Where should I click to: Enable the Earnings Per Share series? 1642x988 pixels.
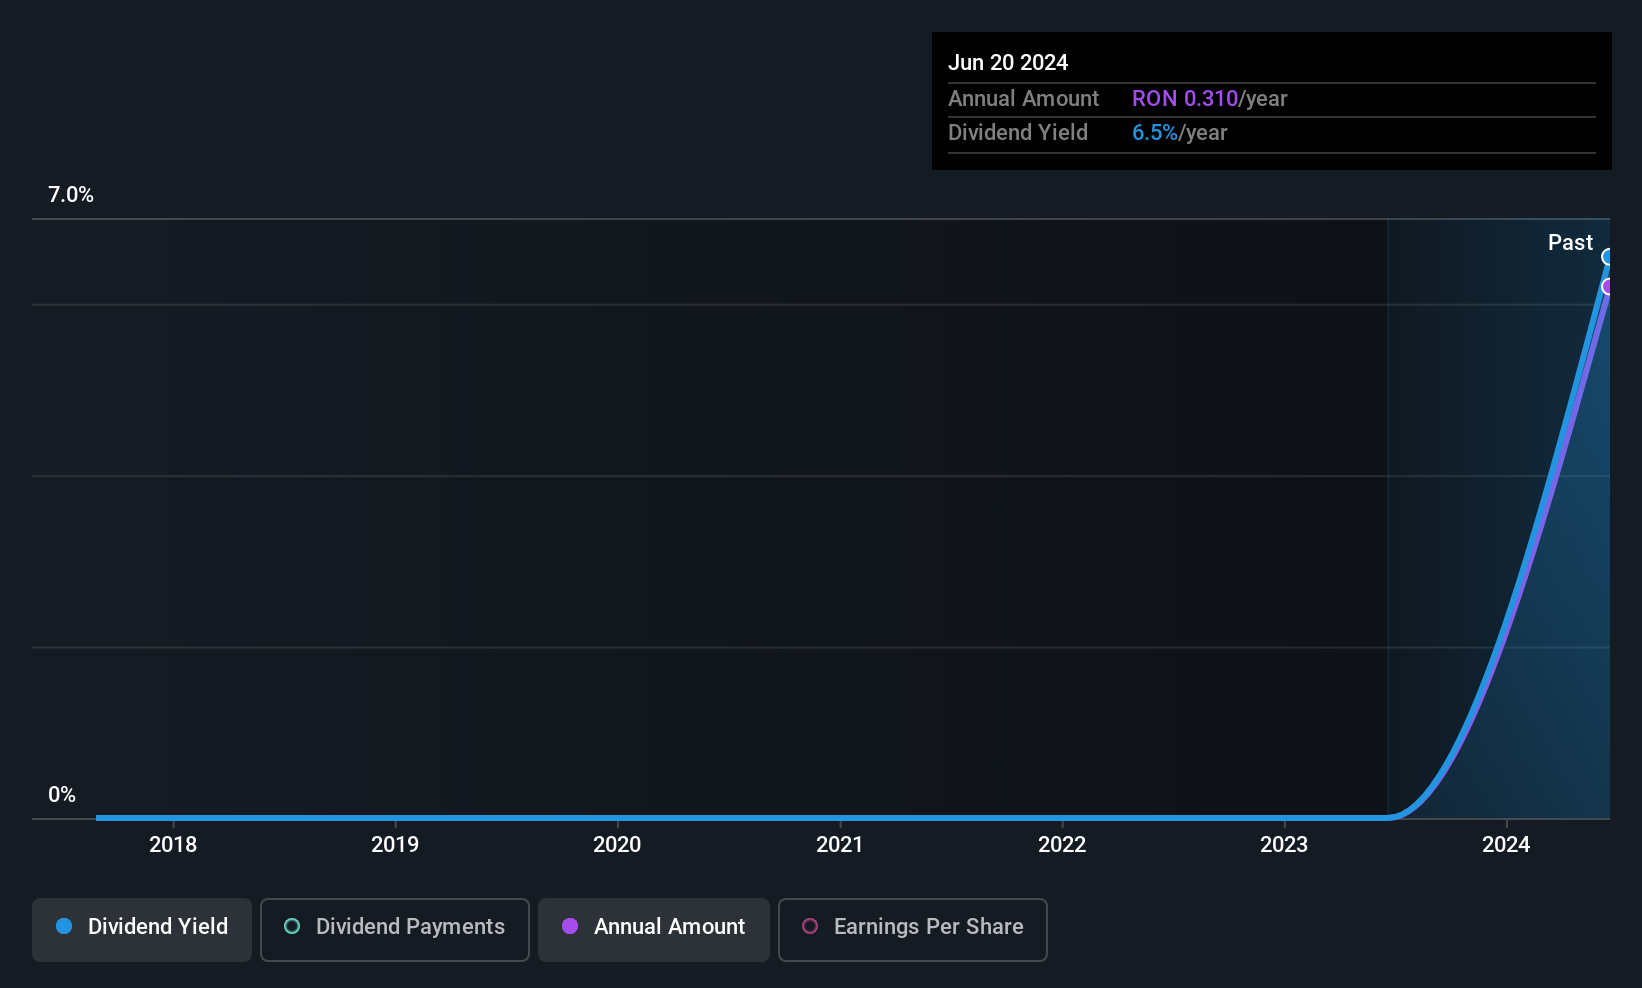(x=912, y=929)
